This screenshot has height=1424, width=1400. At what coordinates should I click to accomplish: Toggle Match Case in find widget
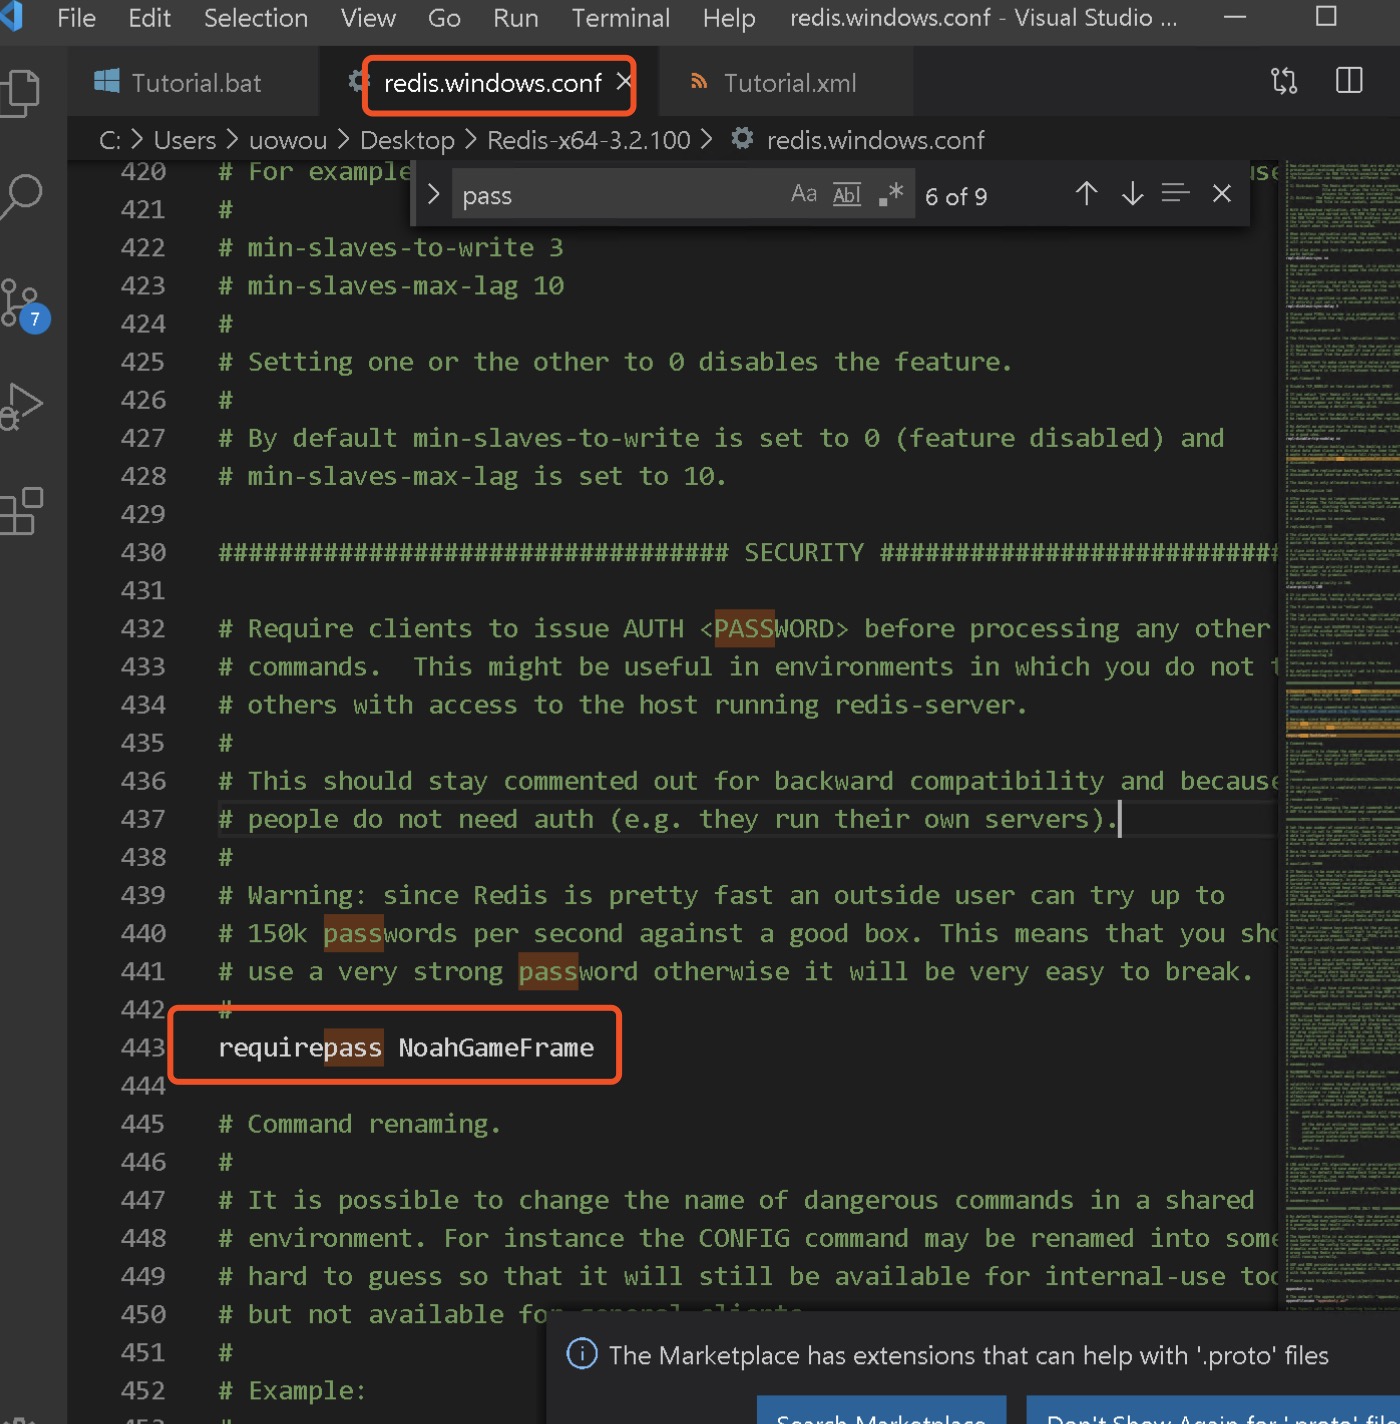pyautogui.click(x=804, y=194)
